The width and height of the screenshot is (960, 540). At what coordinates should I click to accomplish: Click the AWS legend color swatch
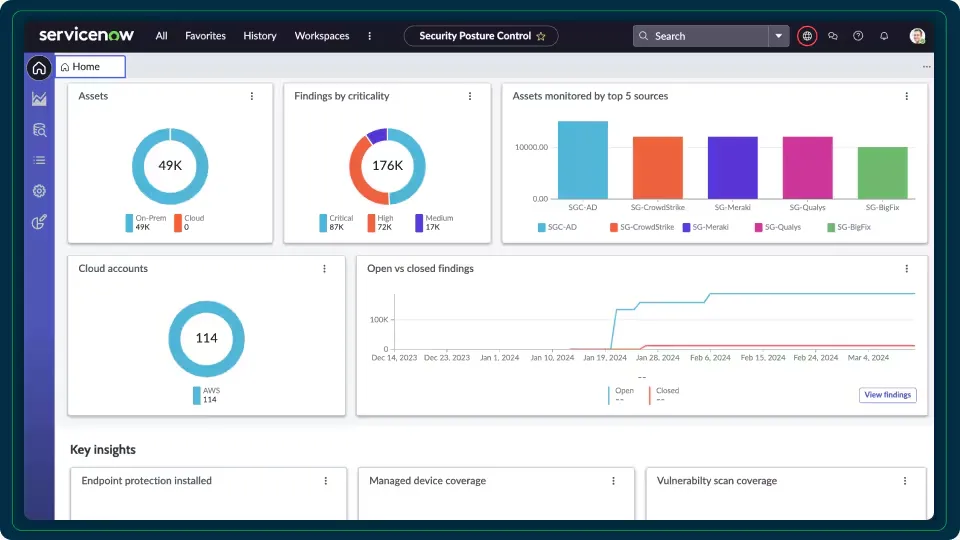pos(197,396)
